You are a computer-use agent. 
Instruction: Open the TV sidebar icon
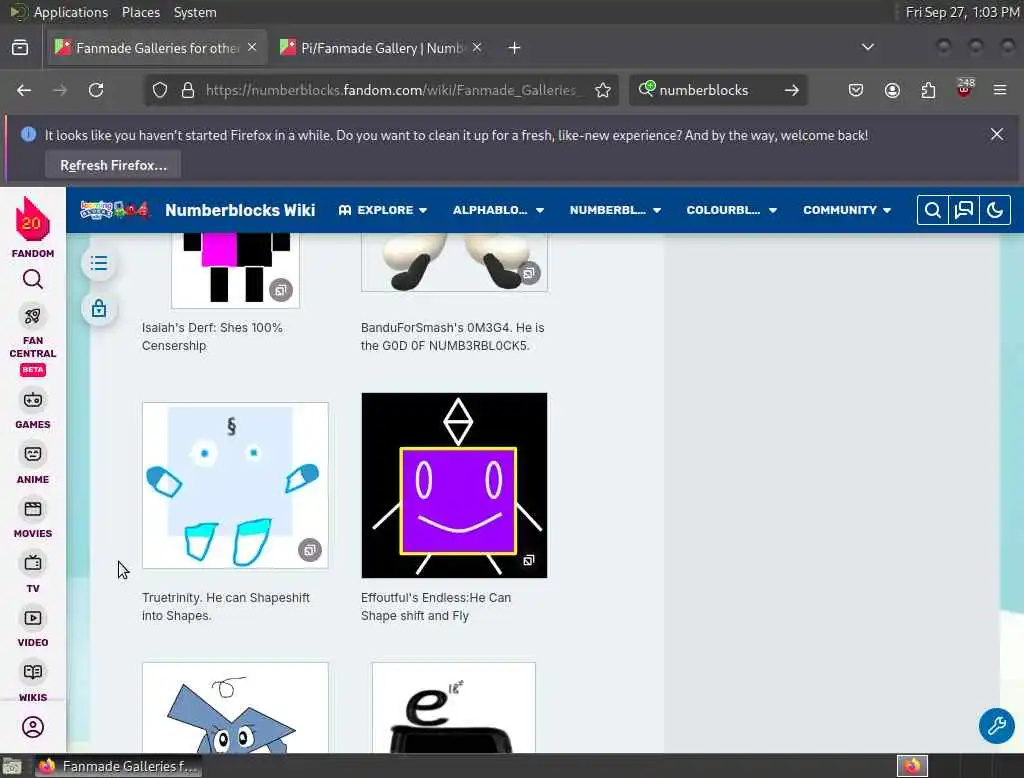[x=33, y=563]
